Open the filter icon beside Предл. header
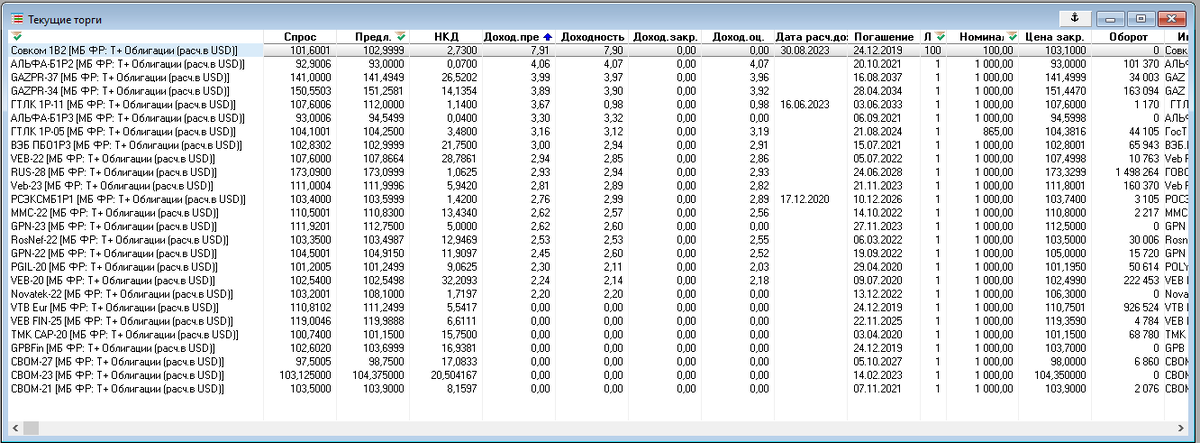The width and height of the screenshot is (1200, 443). pos(401,36)
